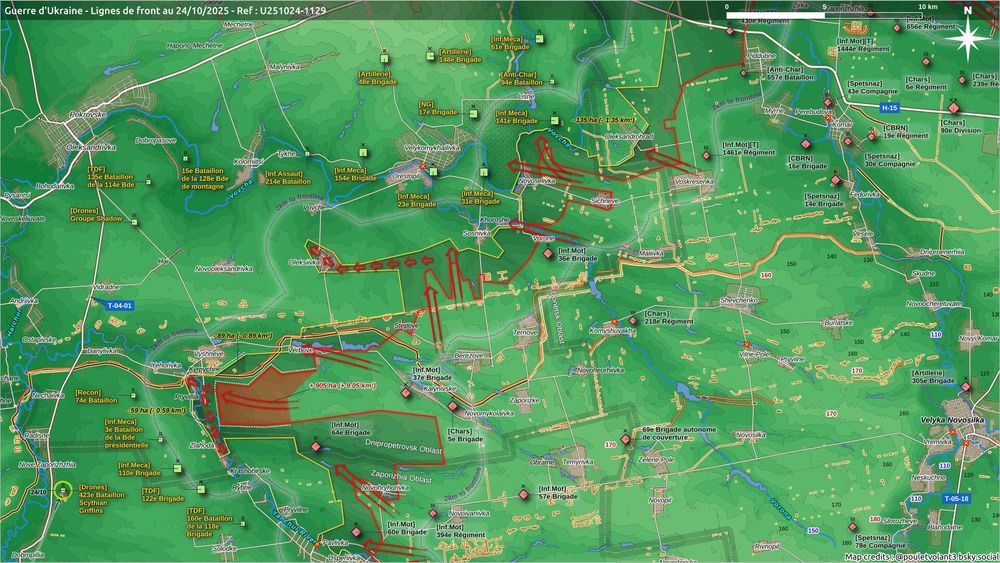
Task: Select the 214e Bataillon Inf.Assaut marker
Action: click(307, 154)
